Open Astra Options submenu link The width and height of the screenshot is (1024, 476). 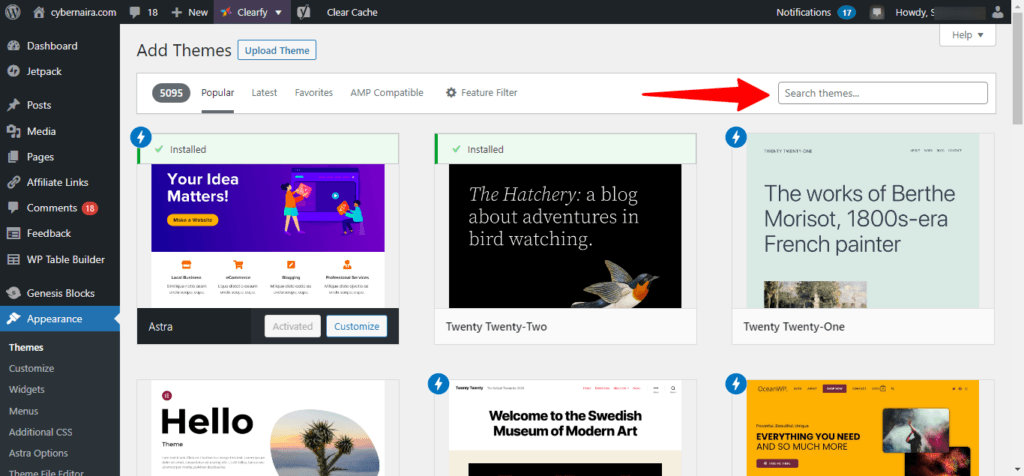pos(39,452)
